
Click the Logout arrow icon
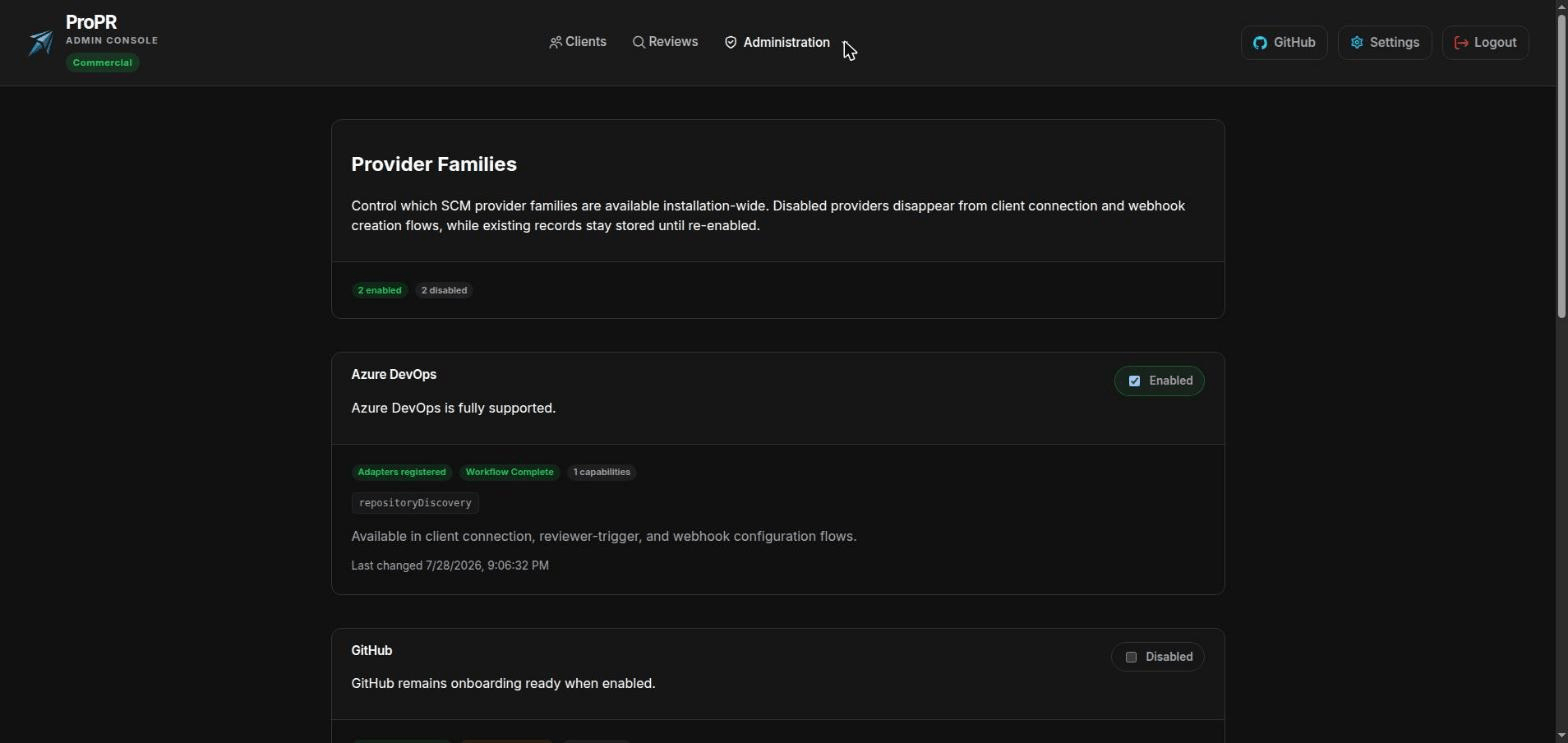click(1461, 43)
